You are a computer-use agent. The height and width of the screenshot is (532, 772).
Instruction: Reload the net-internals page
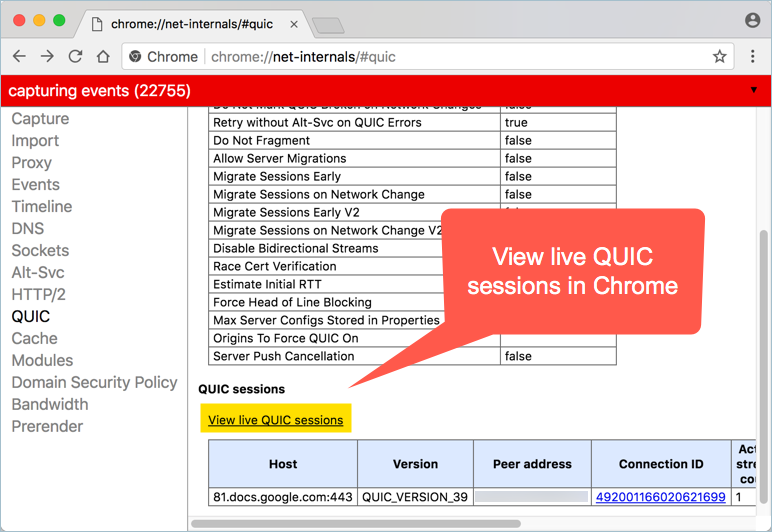[75, 57]
